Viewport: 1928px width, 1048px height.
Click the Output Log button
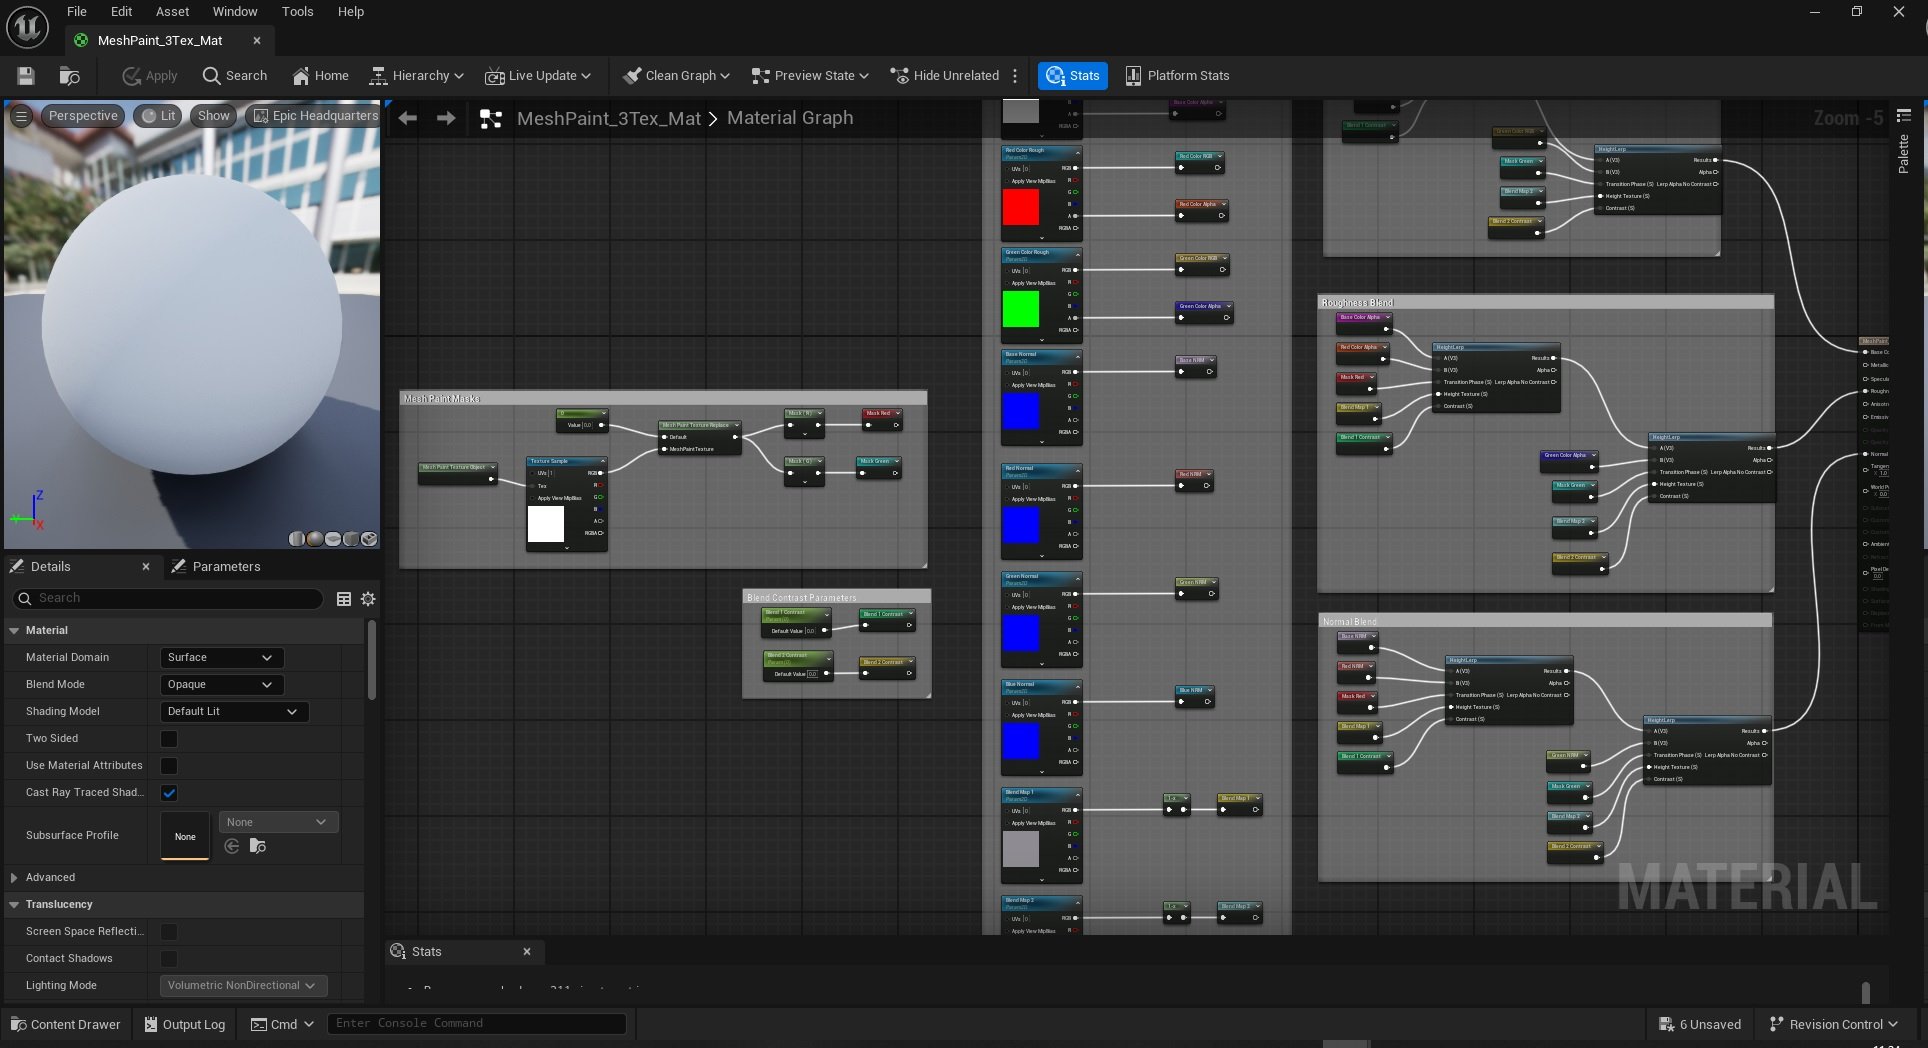[x=184, y=1024]
